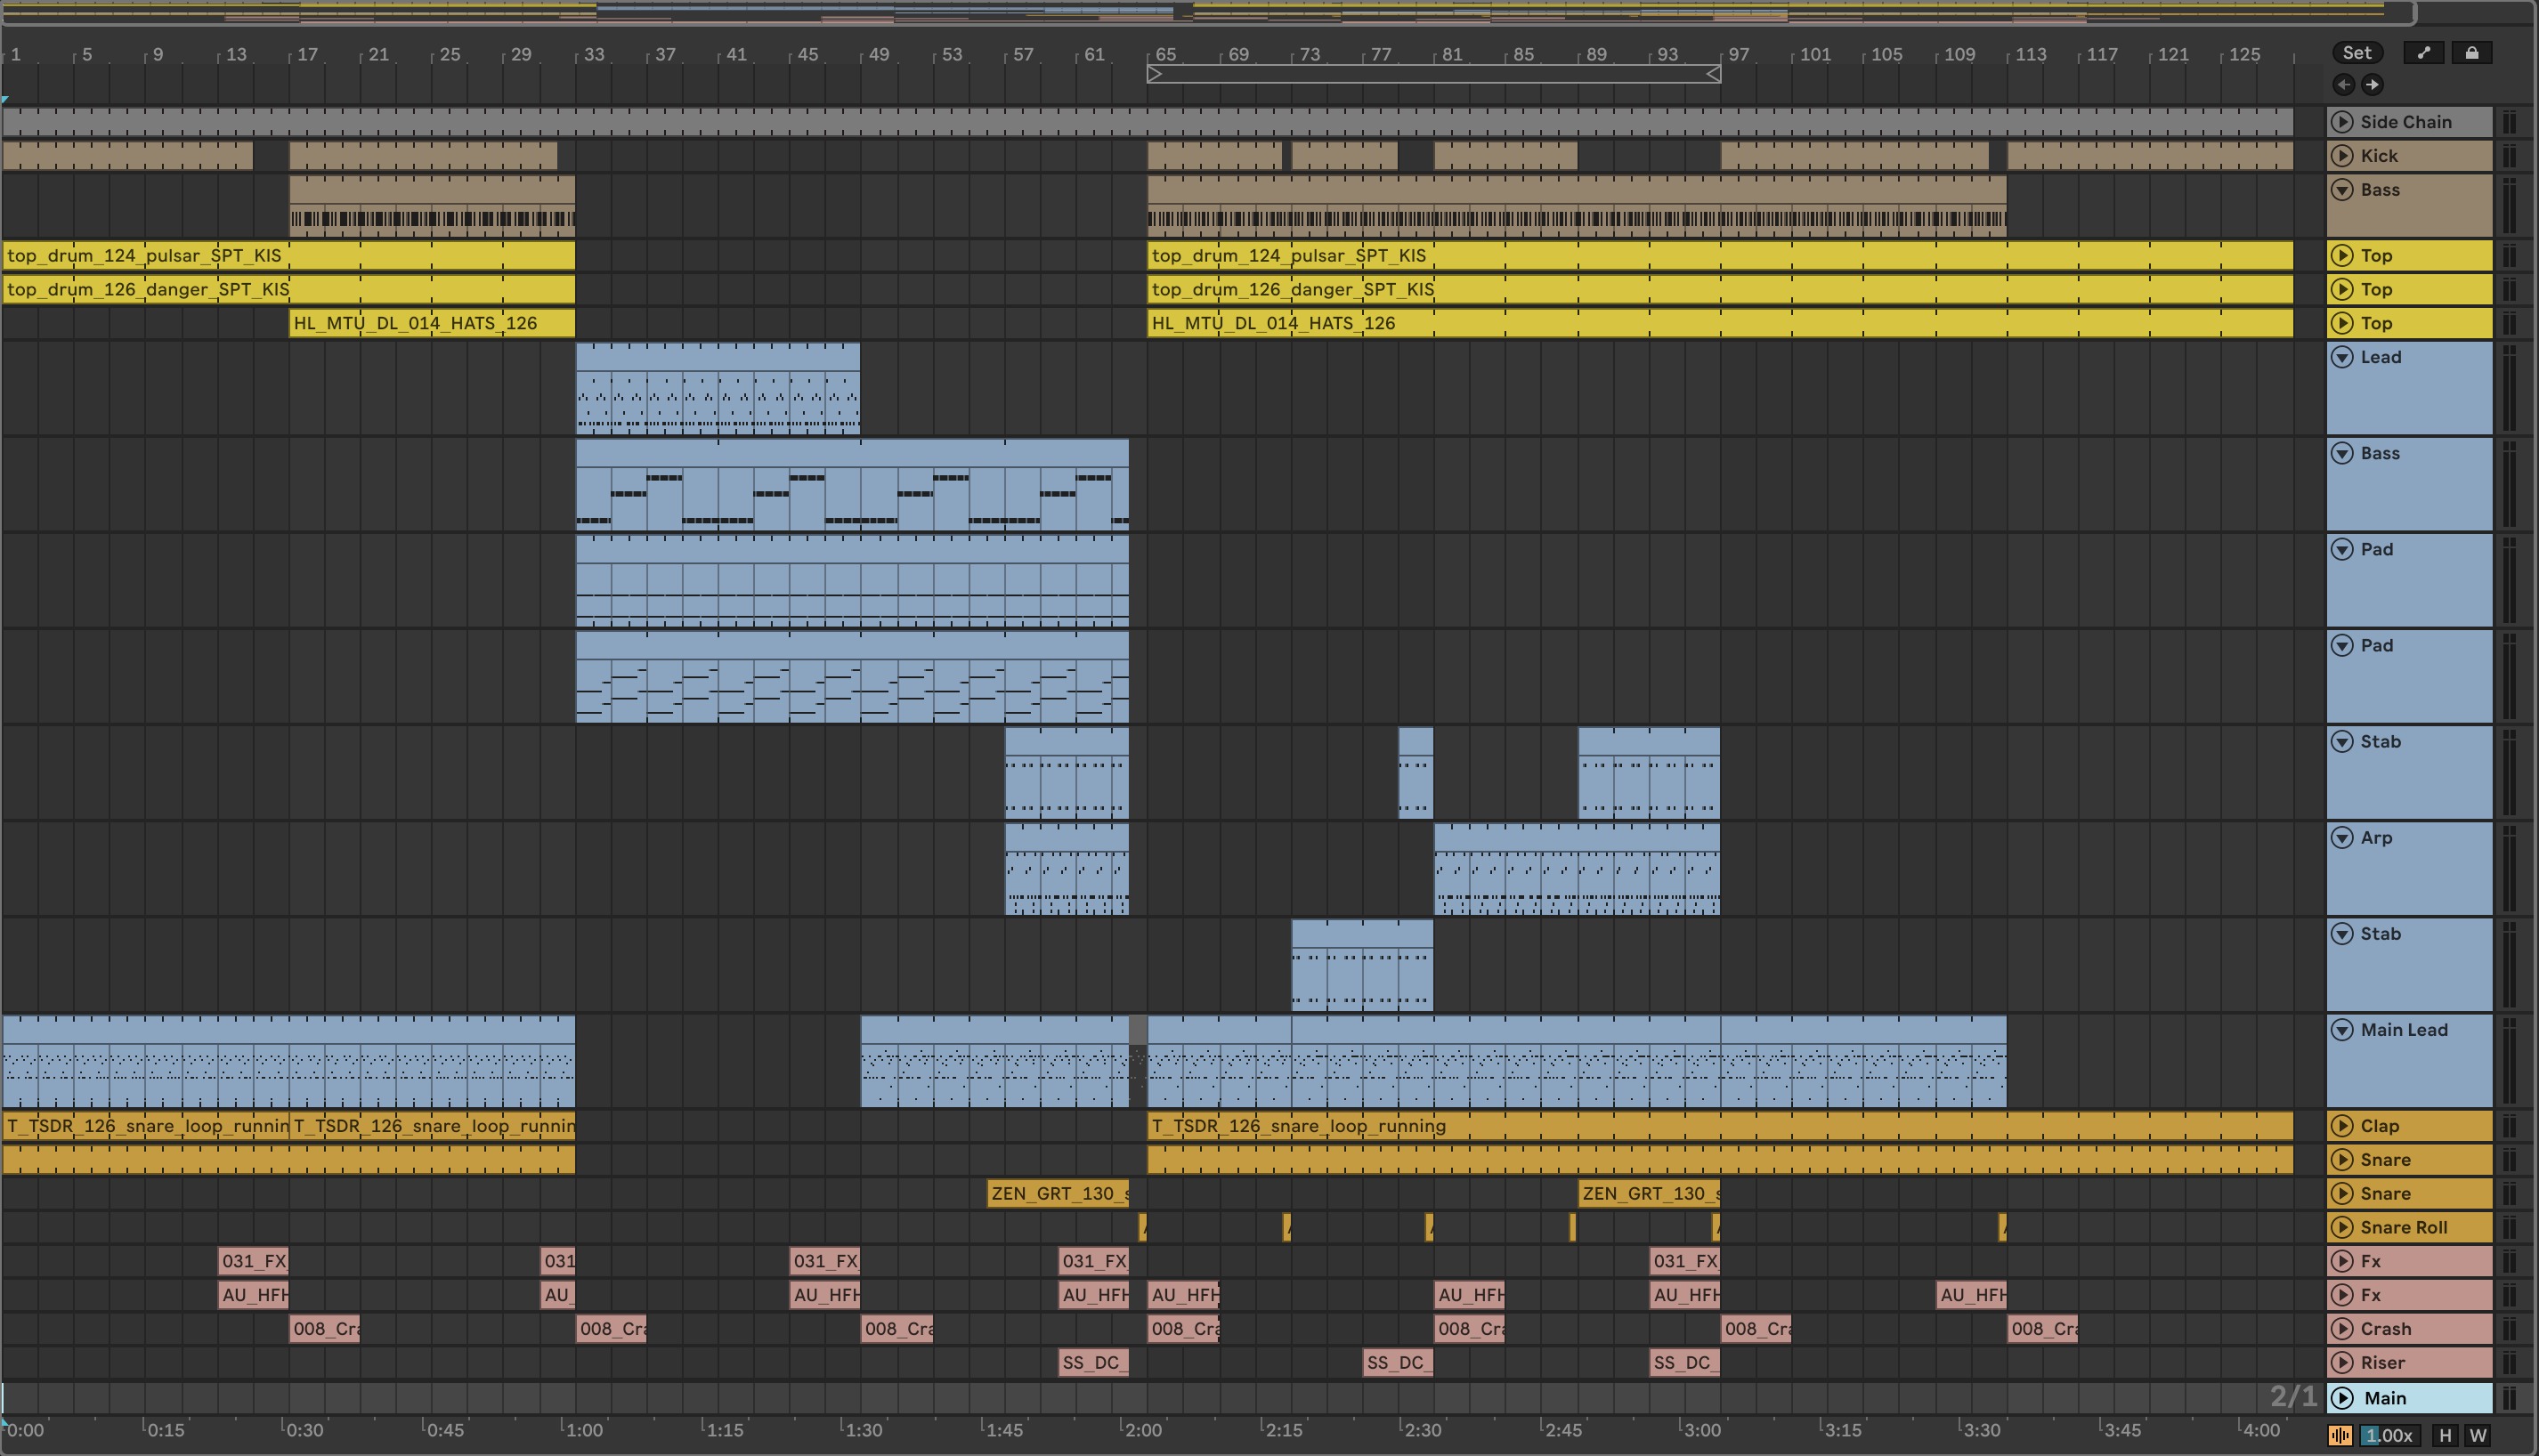Click the orange waveform icon at bottom right
Image resolution: width=2539 pixels, height=1456 pixels.
coord(2340,1435)
